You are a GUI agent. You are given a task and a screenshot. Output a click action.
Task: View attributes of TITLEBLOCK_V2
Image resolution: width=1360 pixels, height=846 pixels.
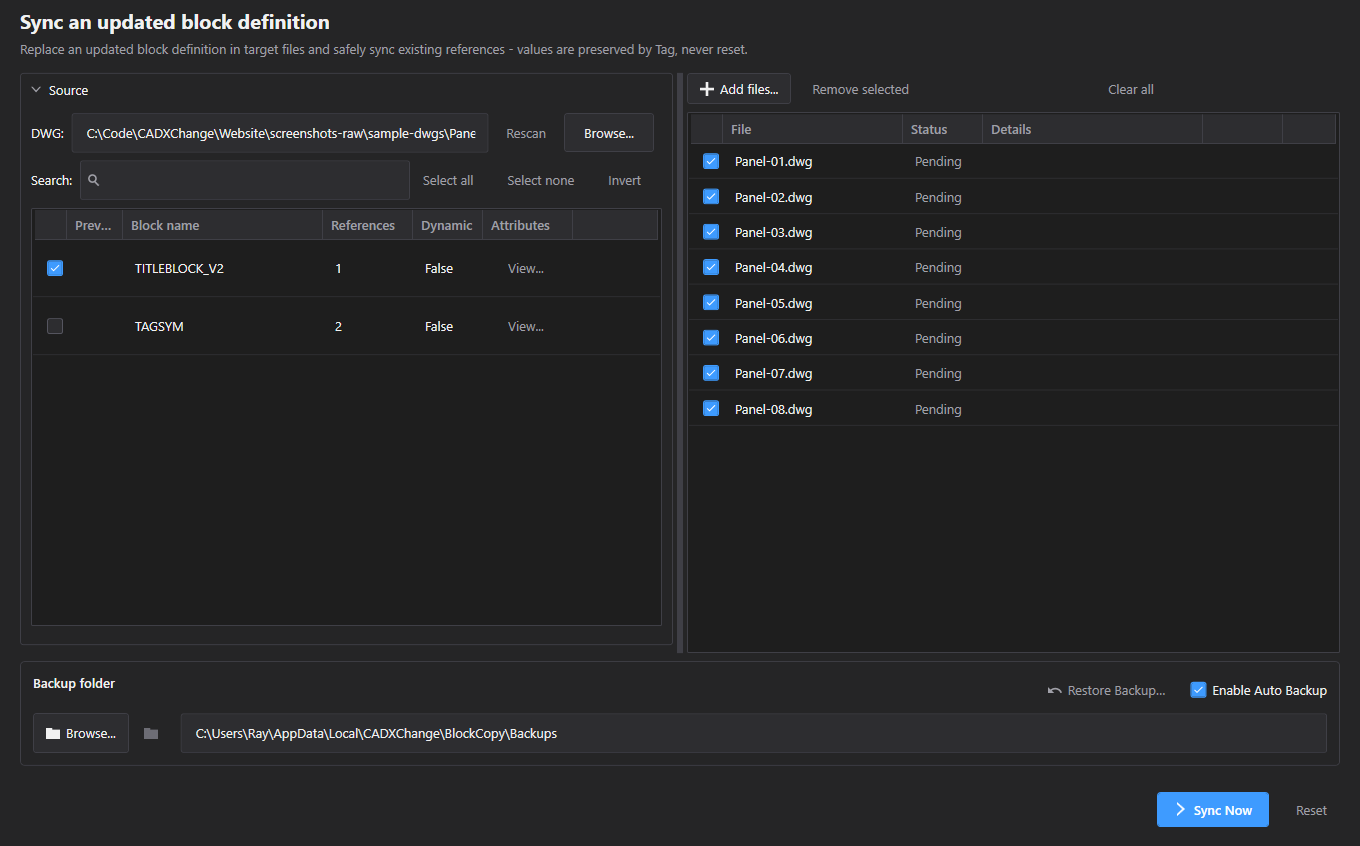pos(526,268)
